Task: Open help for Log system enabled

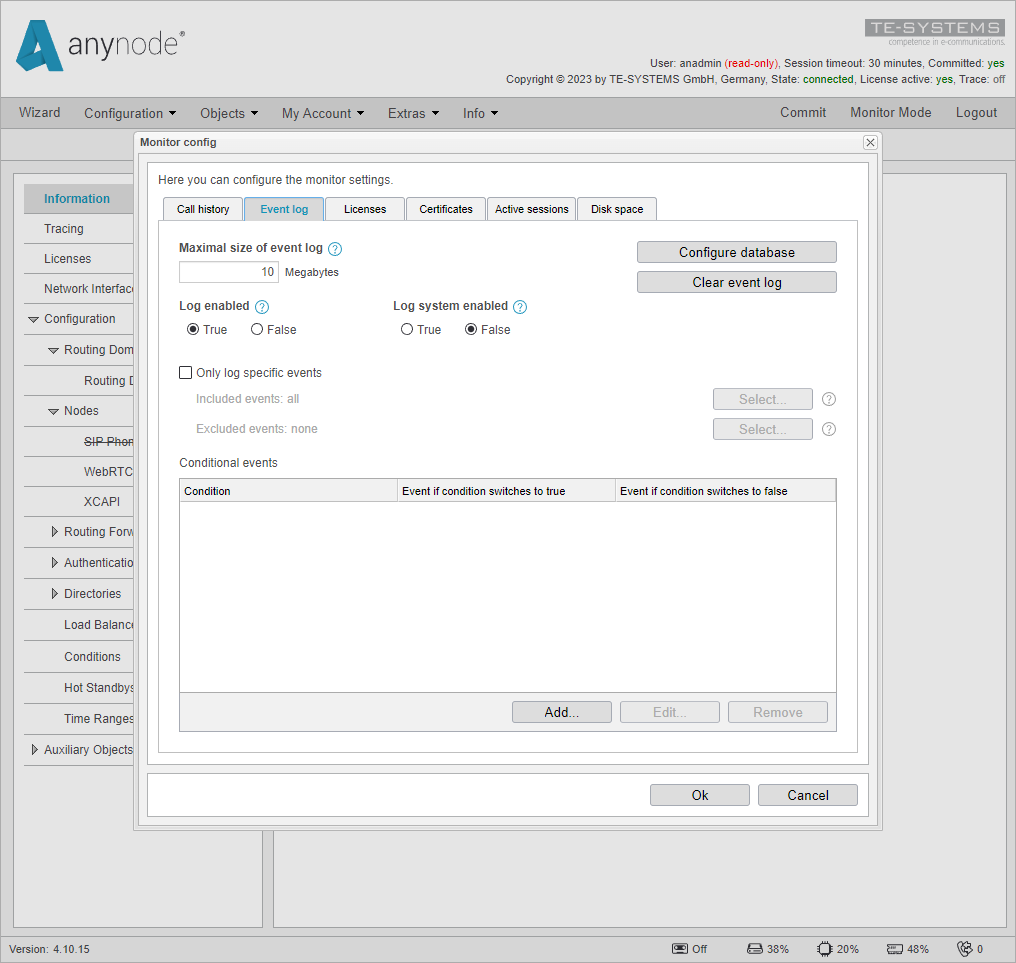Action: 520,306
